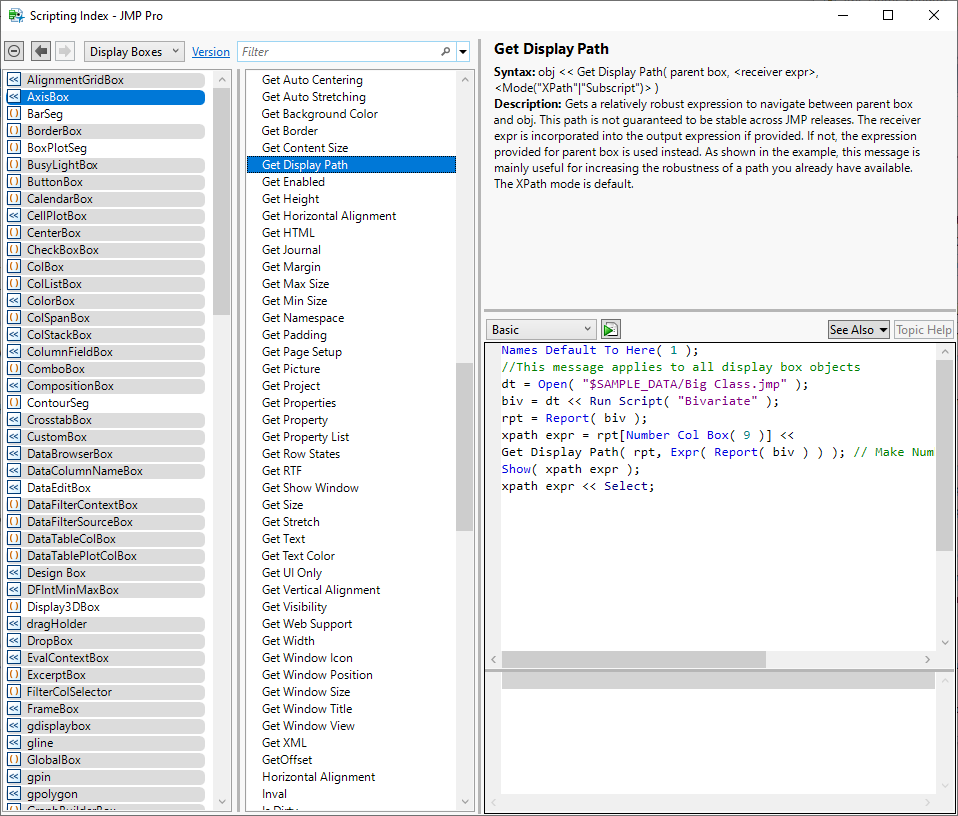Expand the See Also dropdown
The height and width of the screenshot is (816, 958).
tap(858, 330)
